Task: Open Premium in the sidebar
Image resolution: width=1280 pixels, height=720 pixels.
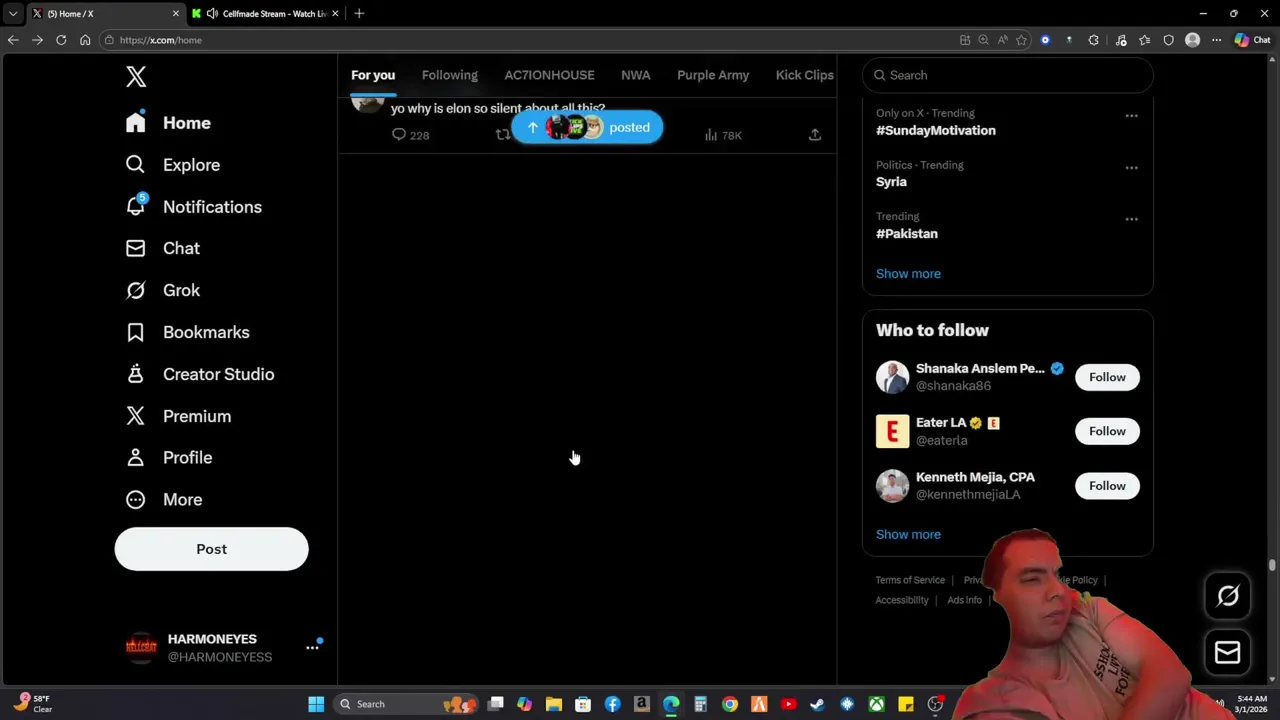Action: point(178,416)
